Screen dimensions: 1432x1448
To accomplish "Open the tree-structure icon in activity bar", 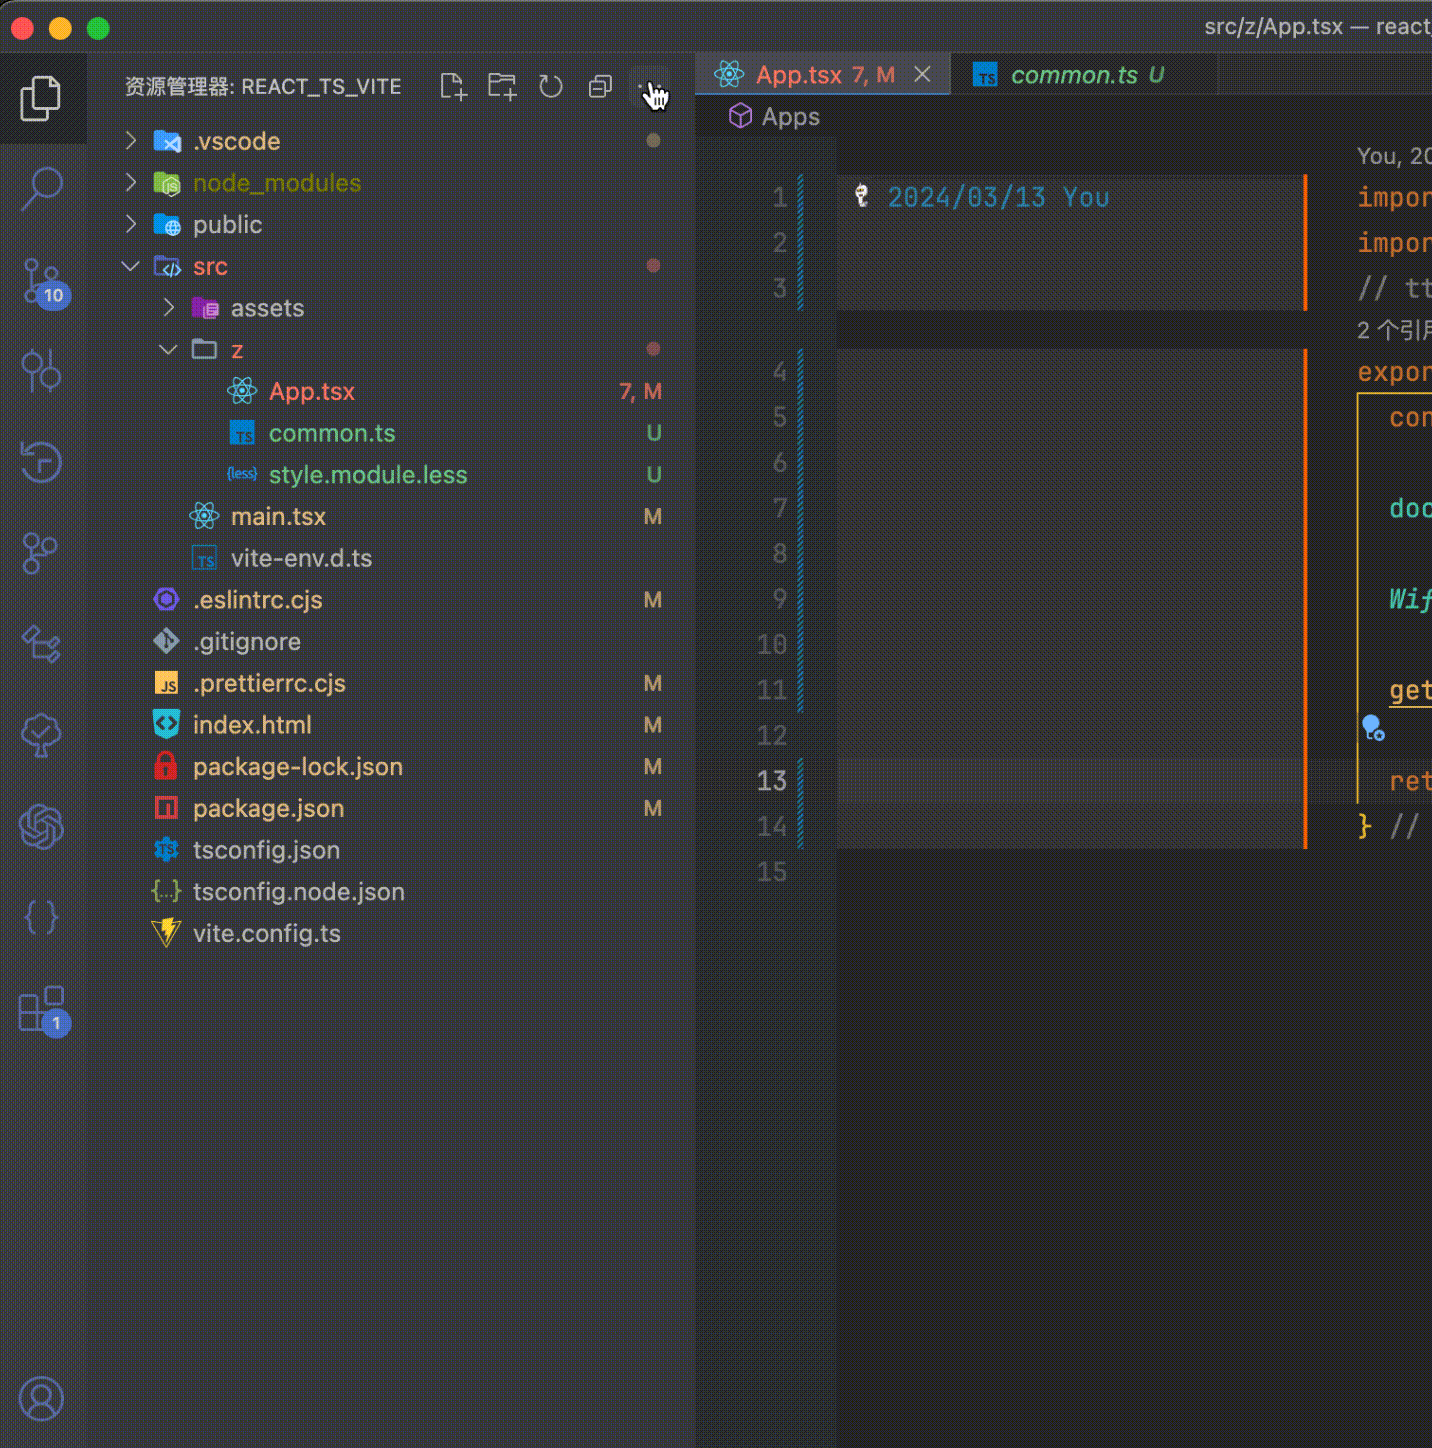I will (x=41, y=643).
